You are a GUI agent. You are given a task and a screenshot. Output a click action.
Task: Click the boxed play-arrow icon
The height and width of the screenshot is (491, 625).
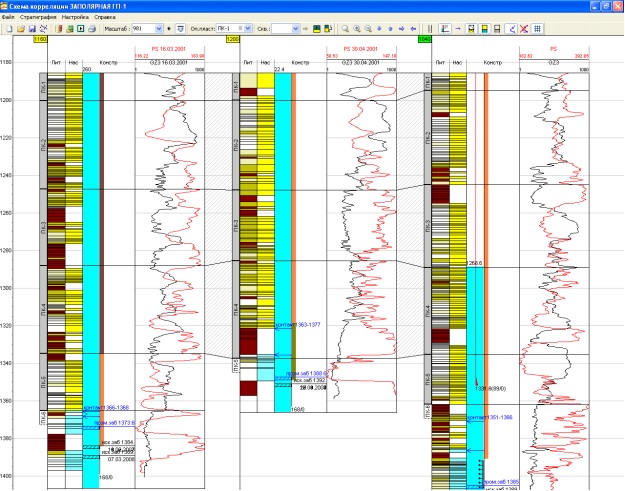pos(81,29)
